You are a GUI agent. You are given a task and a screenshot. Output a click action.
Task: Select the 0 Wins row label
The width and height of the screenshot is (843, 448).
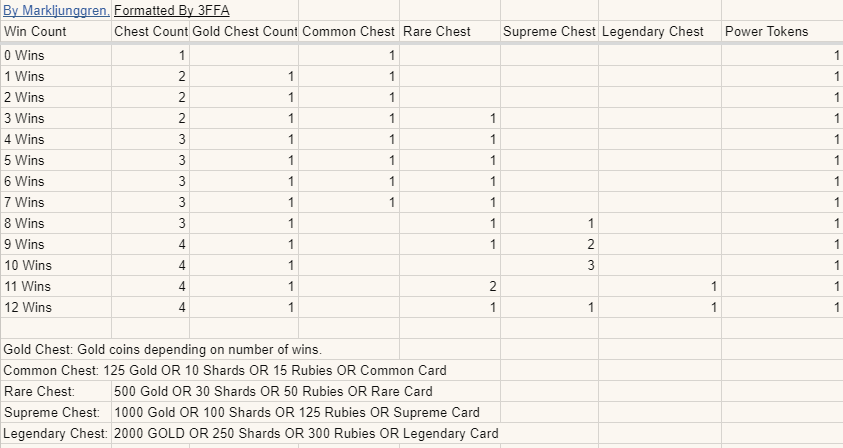[24, 55]
